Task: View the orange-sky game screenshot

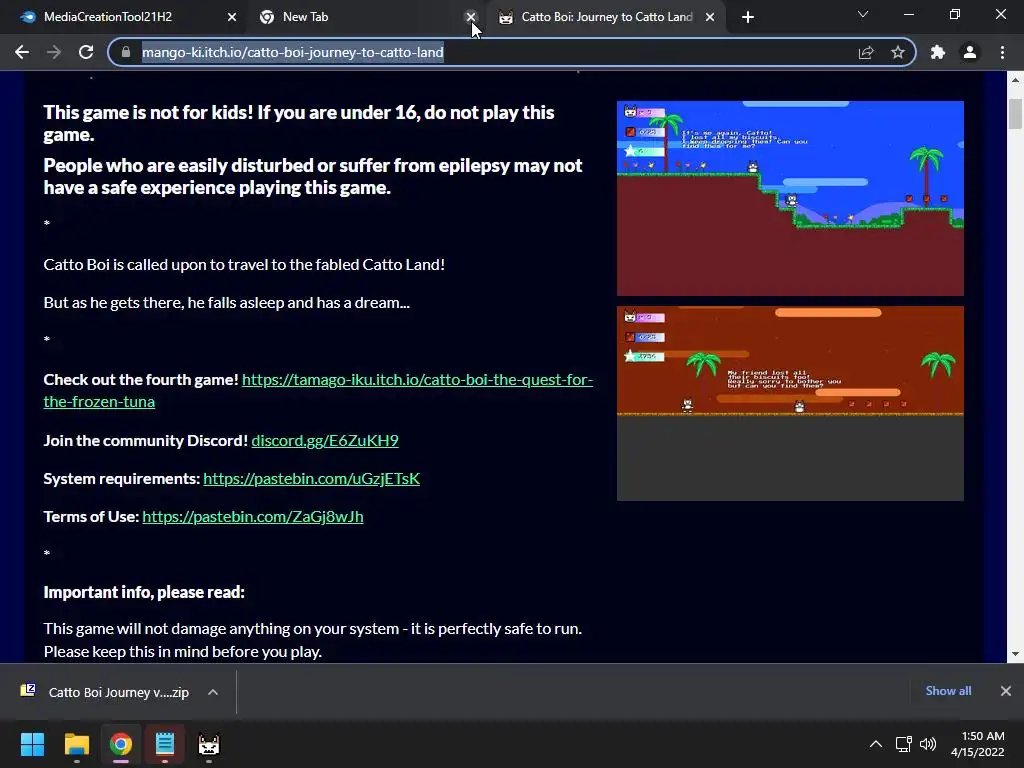Action: (790, 403)
